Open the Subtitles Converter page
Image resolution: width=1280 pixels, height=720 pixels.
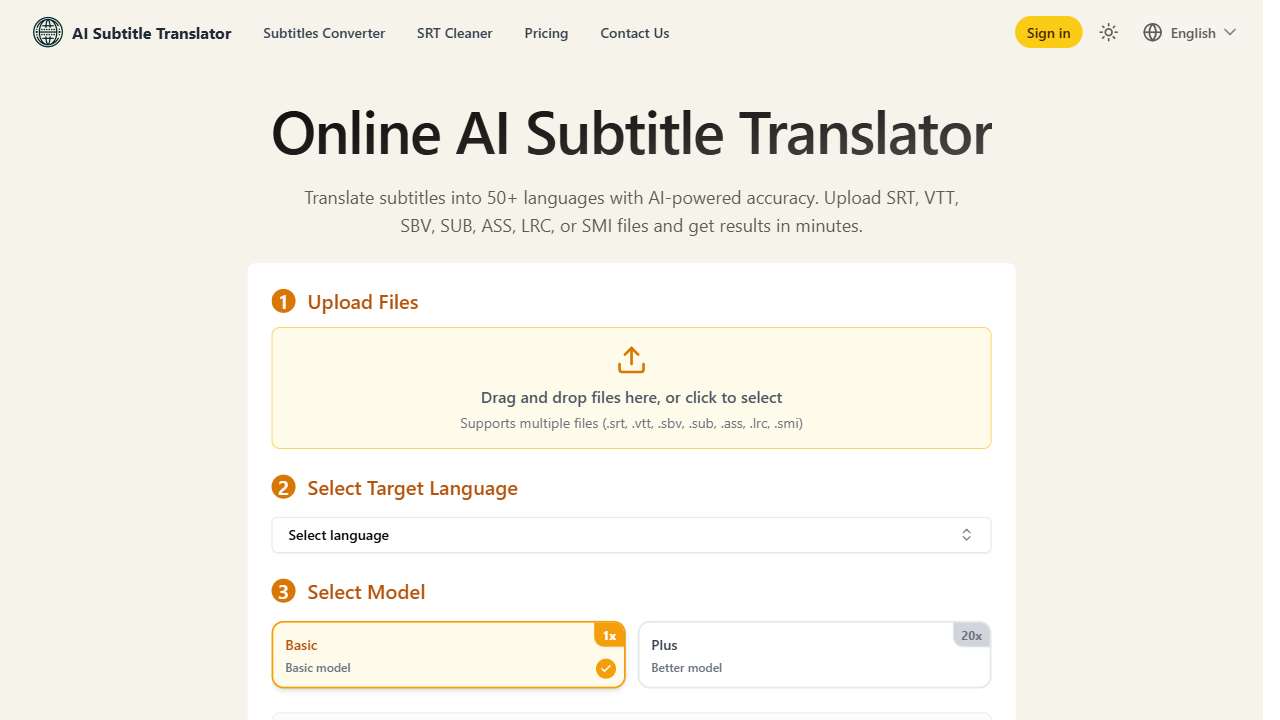point(323,33)
